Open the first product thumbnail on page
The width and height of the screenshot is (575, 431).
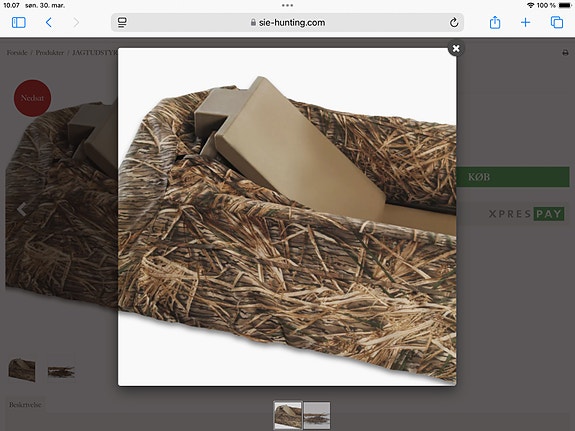point(22,370)
